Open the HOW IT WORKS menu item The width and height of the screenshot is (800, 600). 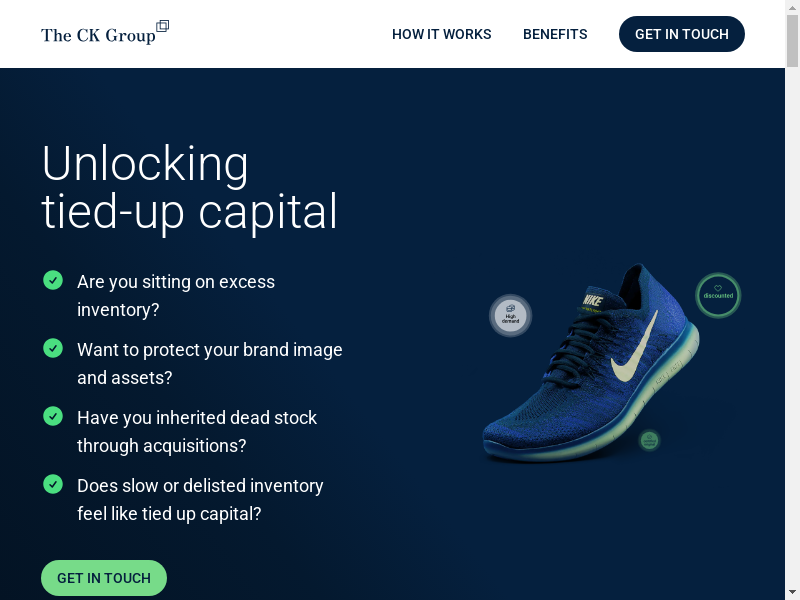441,34
